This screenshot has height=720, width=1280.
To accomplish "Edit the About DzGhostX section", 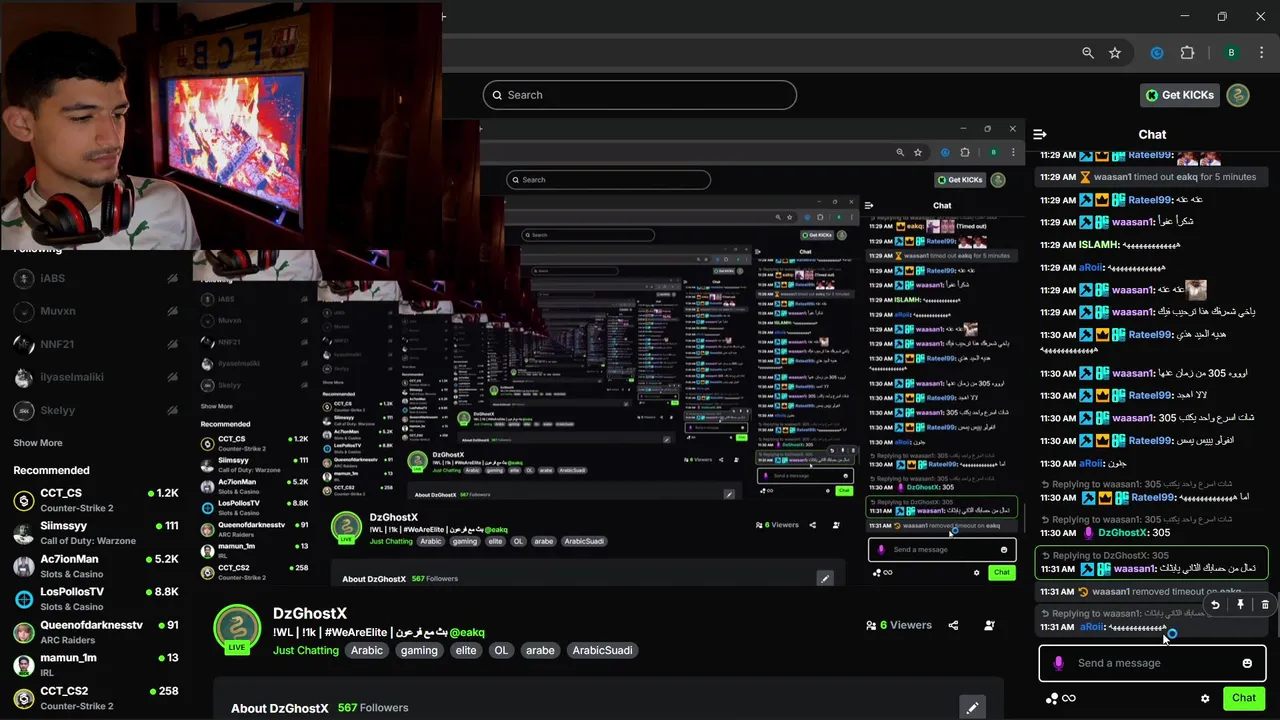I will [x=972, y=708].
